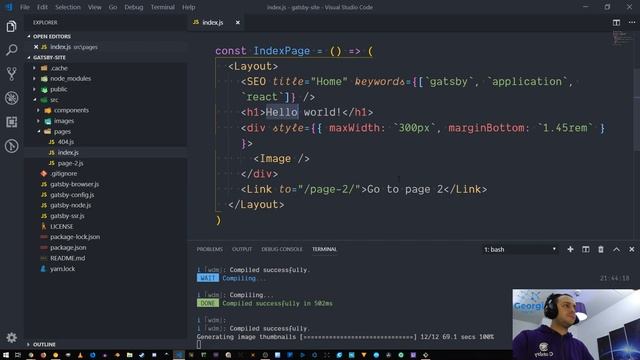Expand the .cache folder
Screen dimensions: 640x360
[x=59, y=68]
